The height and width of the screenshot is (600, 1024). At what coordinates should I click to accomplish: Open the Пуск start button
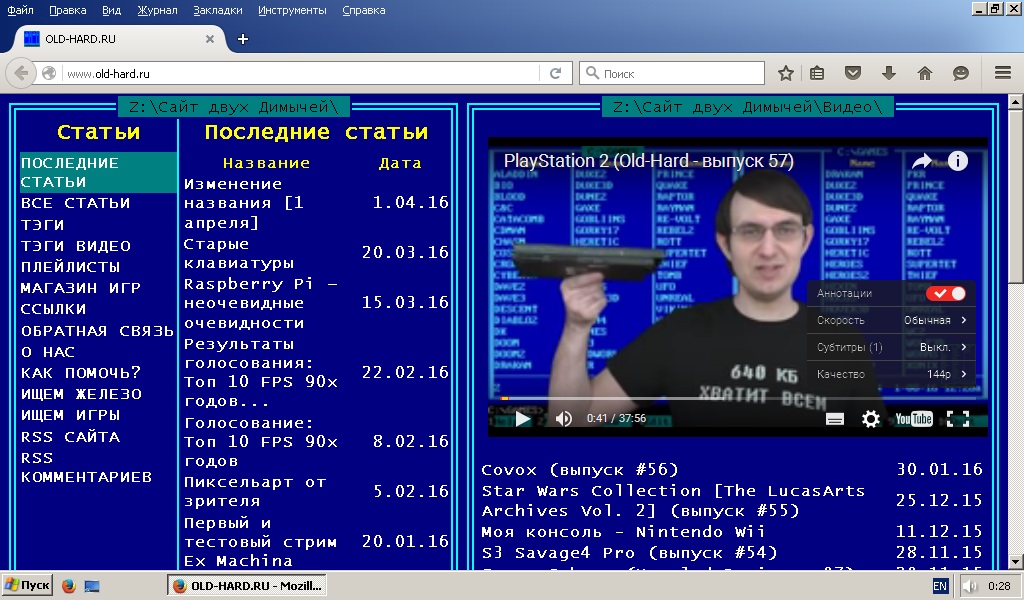click(x=27, y=585)
